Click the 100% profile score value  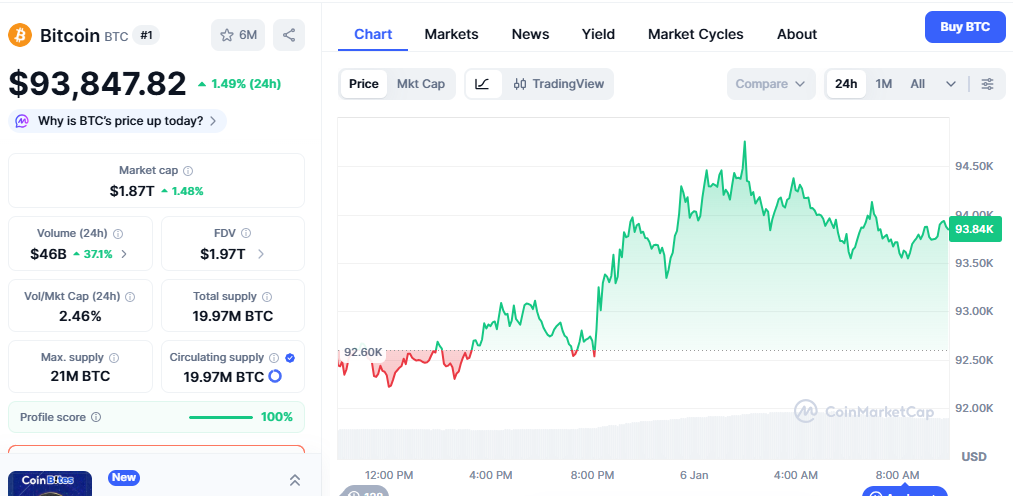click(277, 417)
